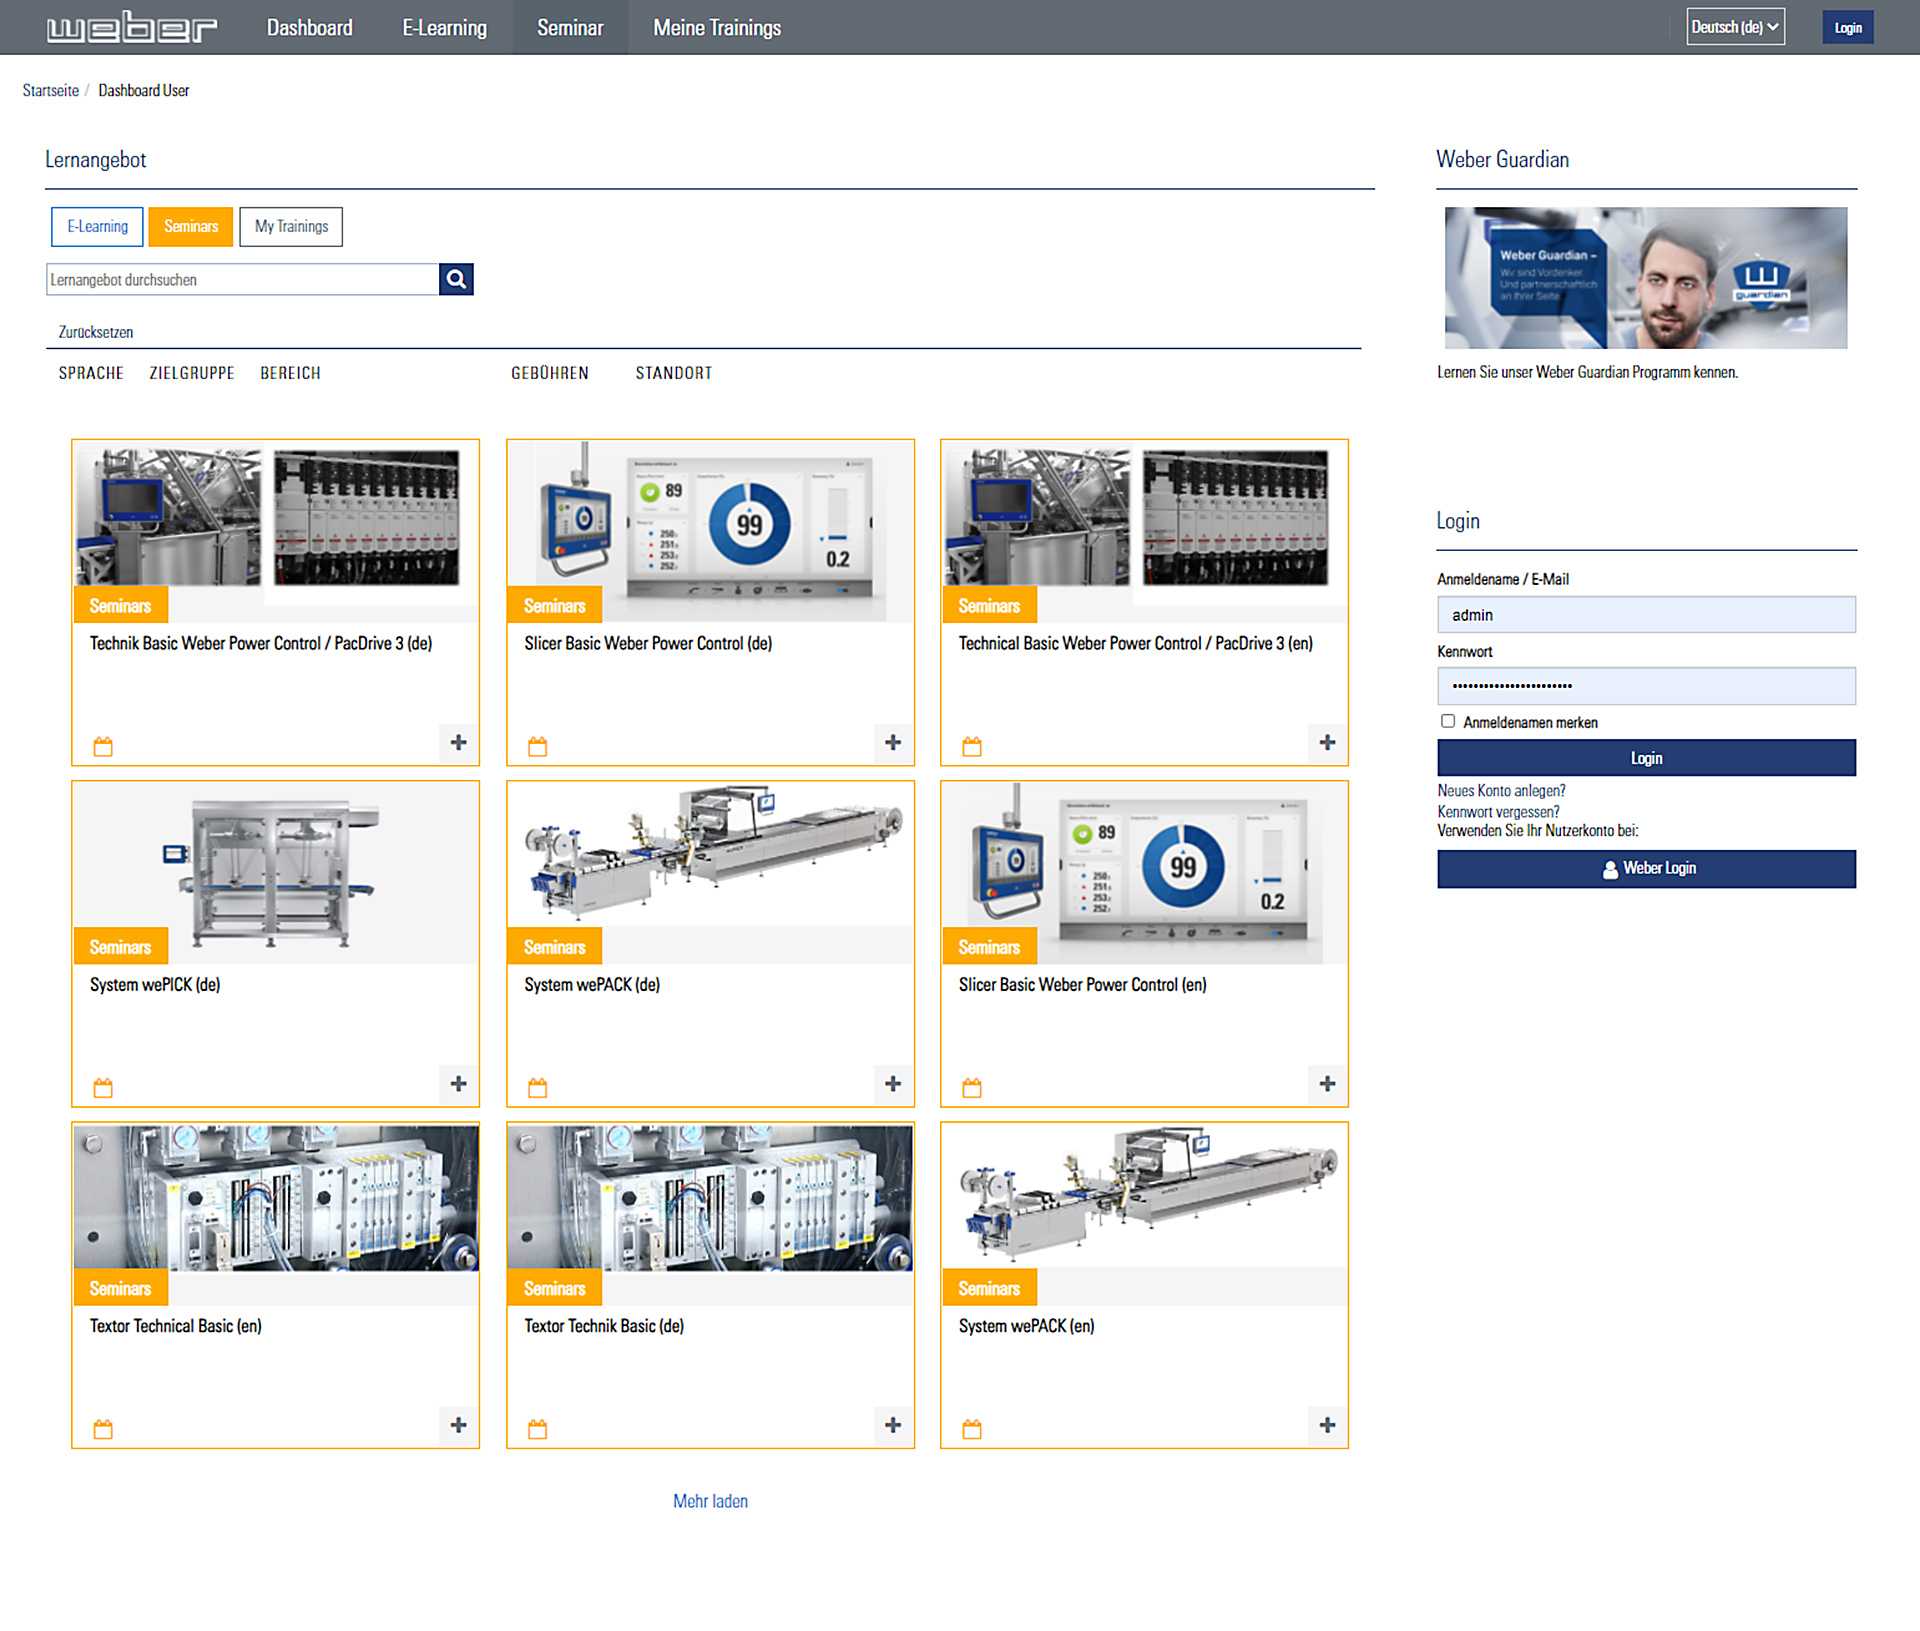Open calendar icon on Slicer Basic Weber Power Control (en) card
1920x1631 pixels.
972,1088
